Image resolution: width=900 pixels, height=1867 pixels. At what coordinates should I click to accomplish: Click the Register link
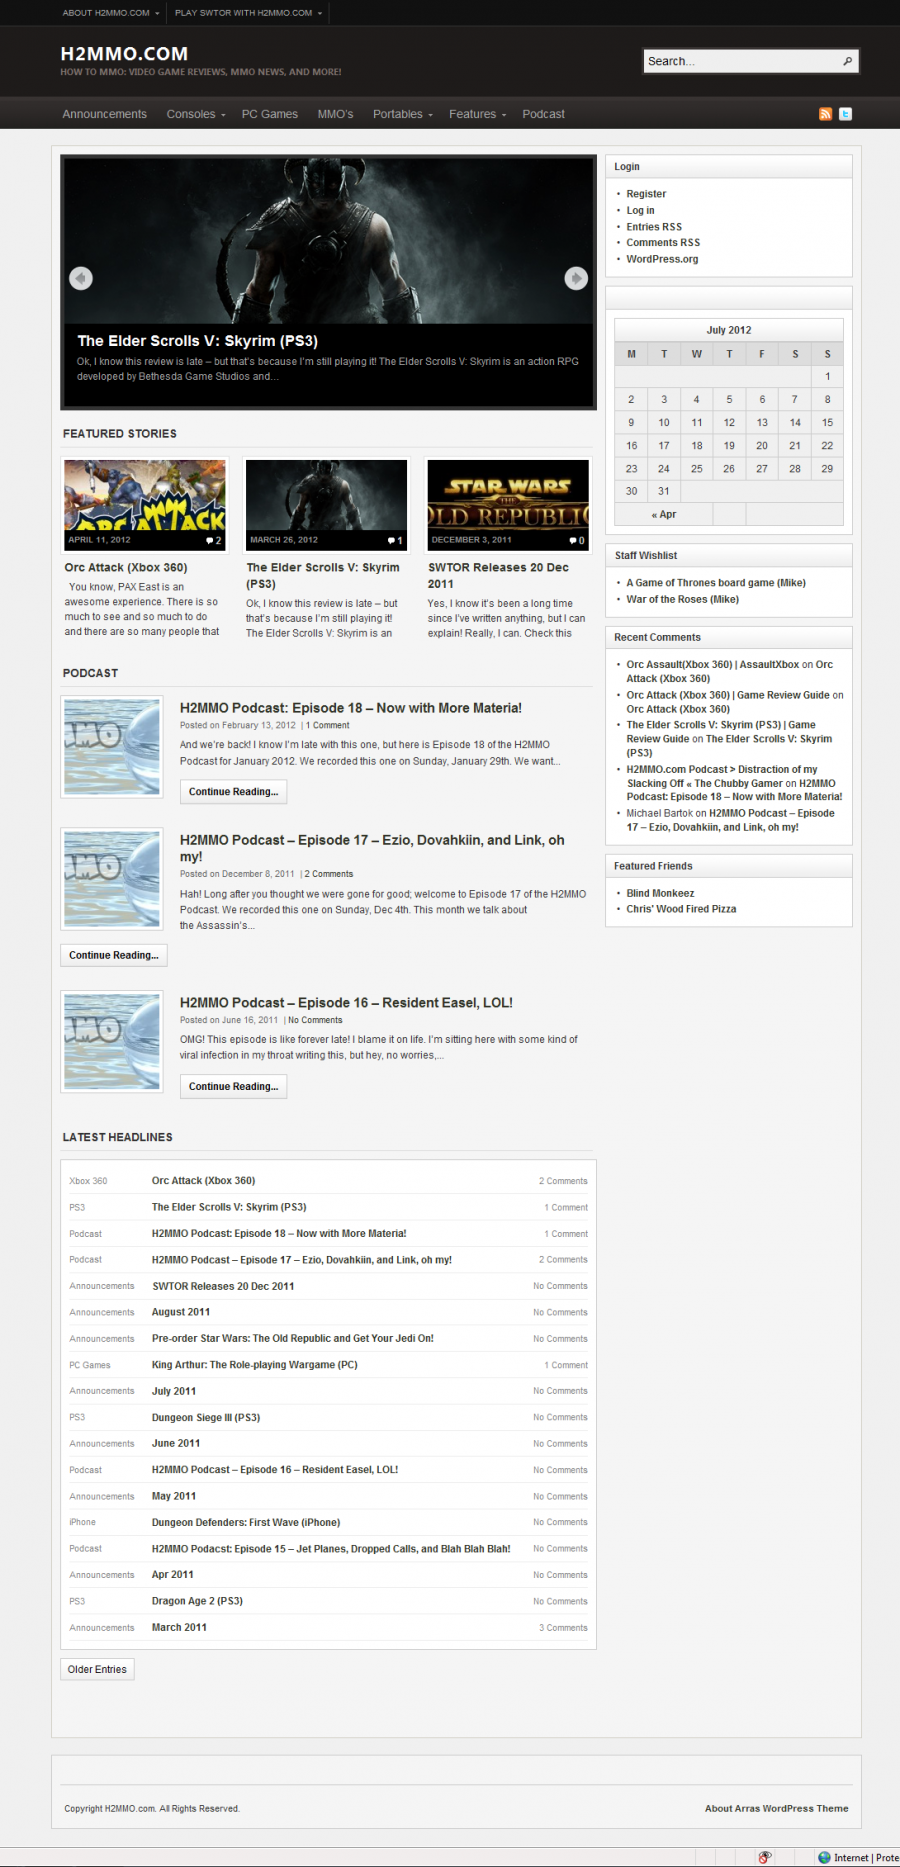(x=646, y=194)
